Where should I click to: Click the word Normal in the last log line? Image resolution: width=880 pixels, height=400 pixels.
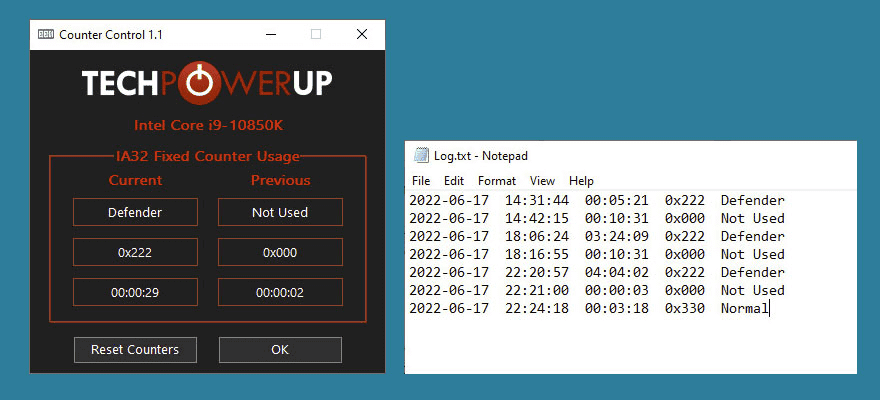(745, 308)
